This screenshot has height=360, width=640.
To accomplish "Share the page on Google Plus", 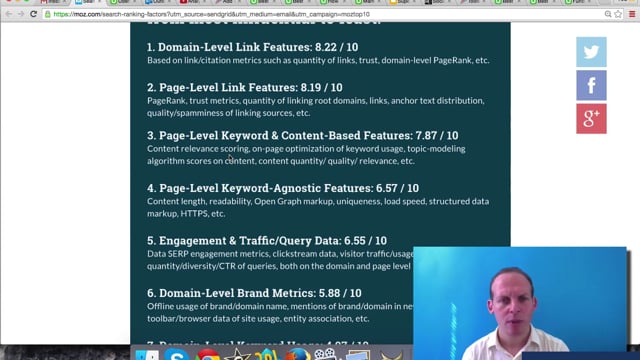I will (x=591, y=119).
